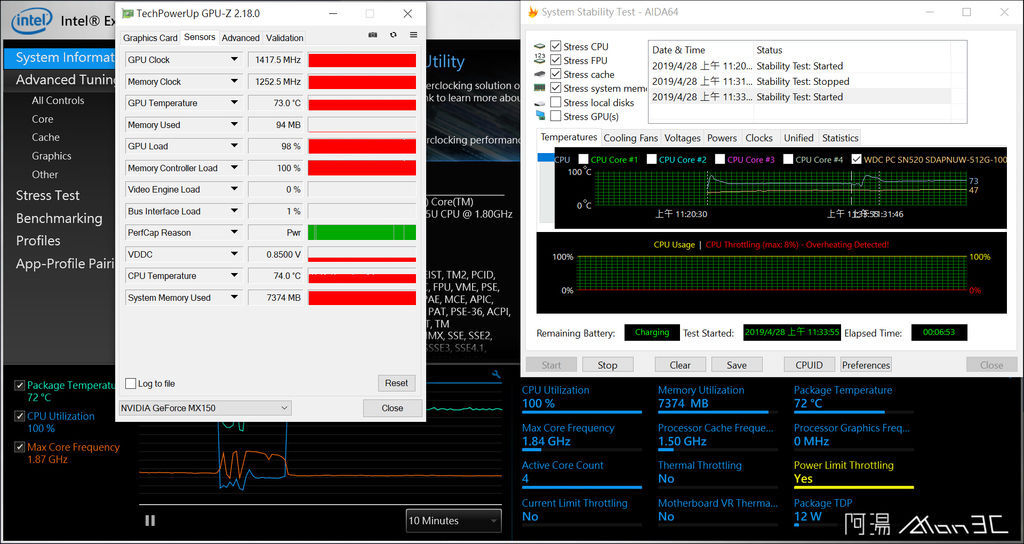This screenshot has height=544, width=1024.
Task: Click Close button in GPU-Z window
Action: 392,408
